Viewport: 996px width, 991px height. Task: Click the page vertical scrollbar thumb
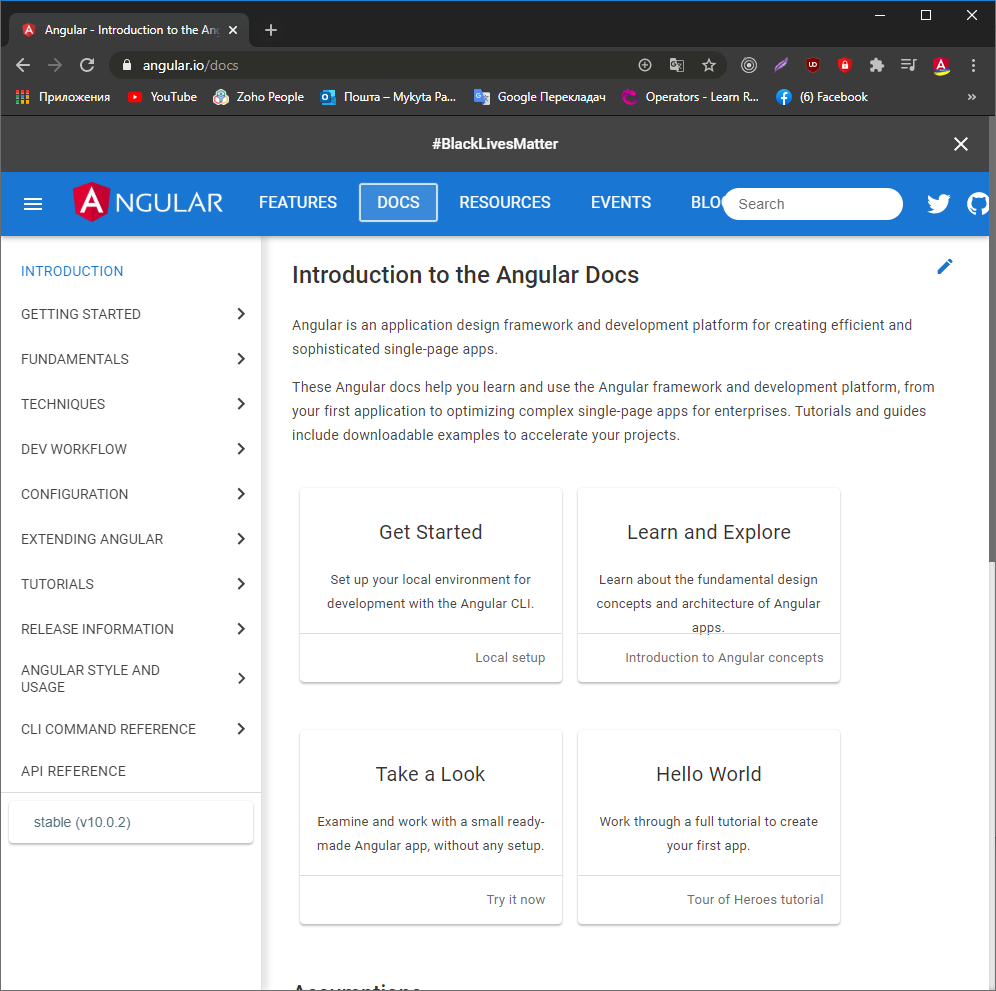tap(992, 339)
